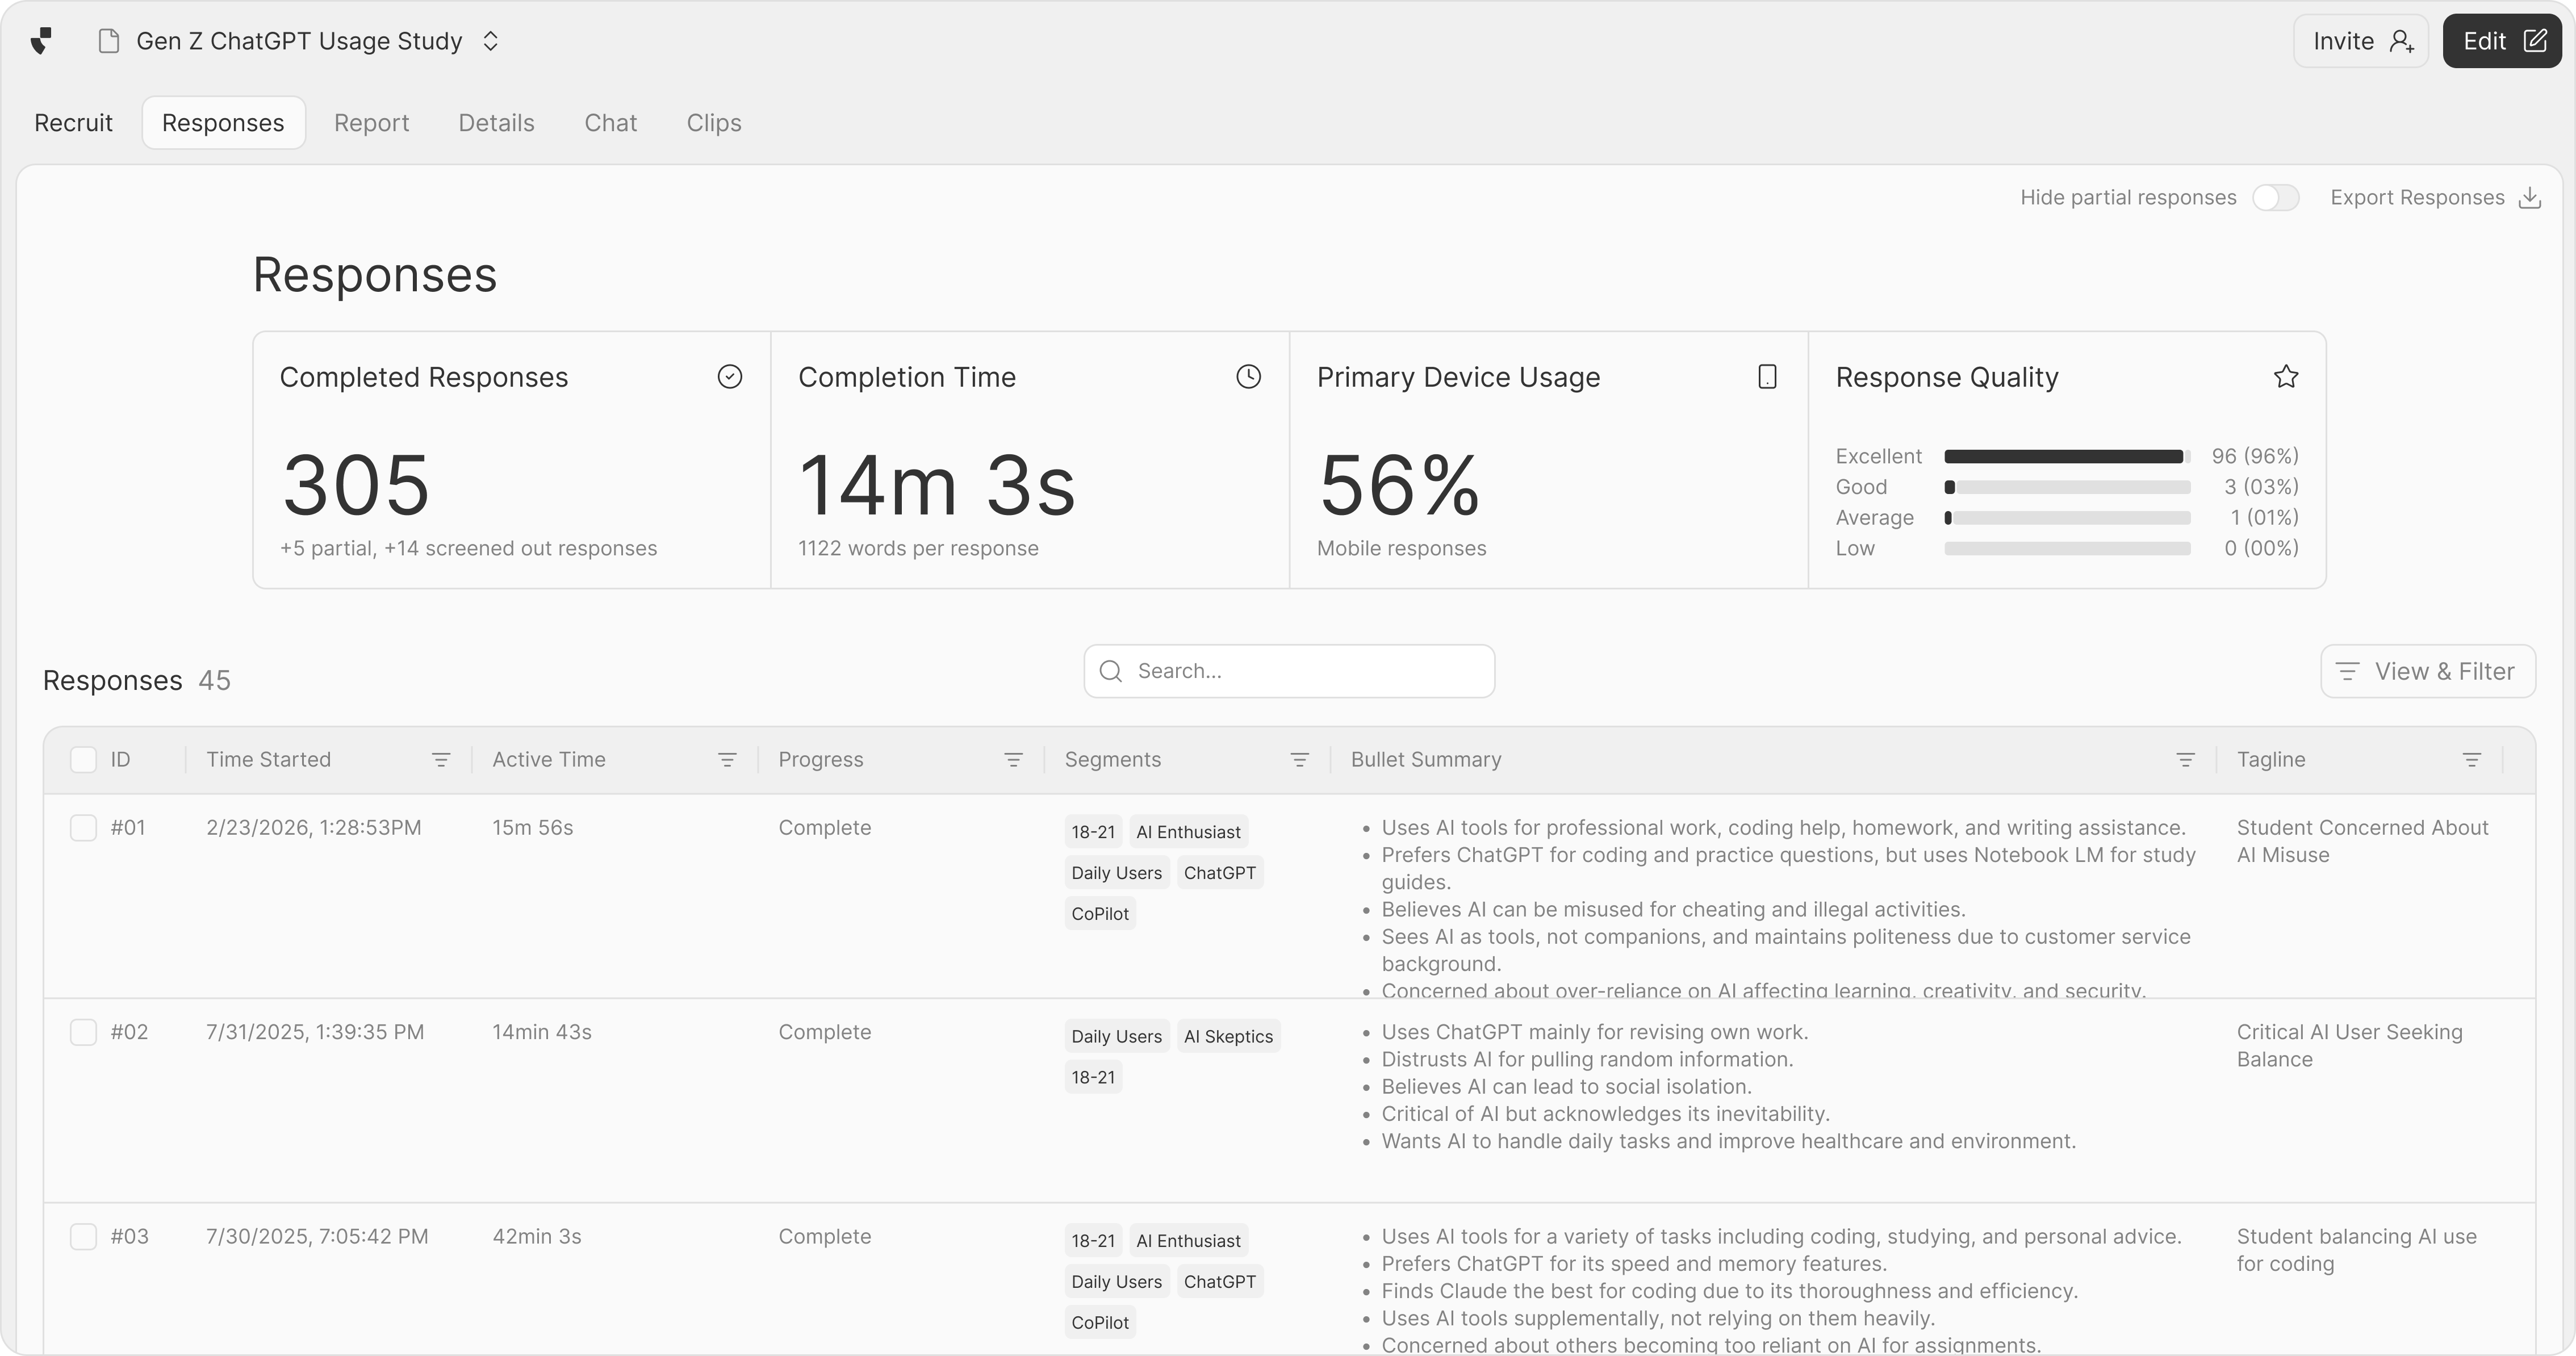The image size is (2576, 1356).
Task: Click the mobile device icon on Primary Device Usage card
Action: (1767, 377)
